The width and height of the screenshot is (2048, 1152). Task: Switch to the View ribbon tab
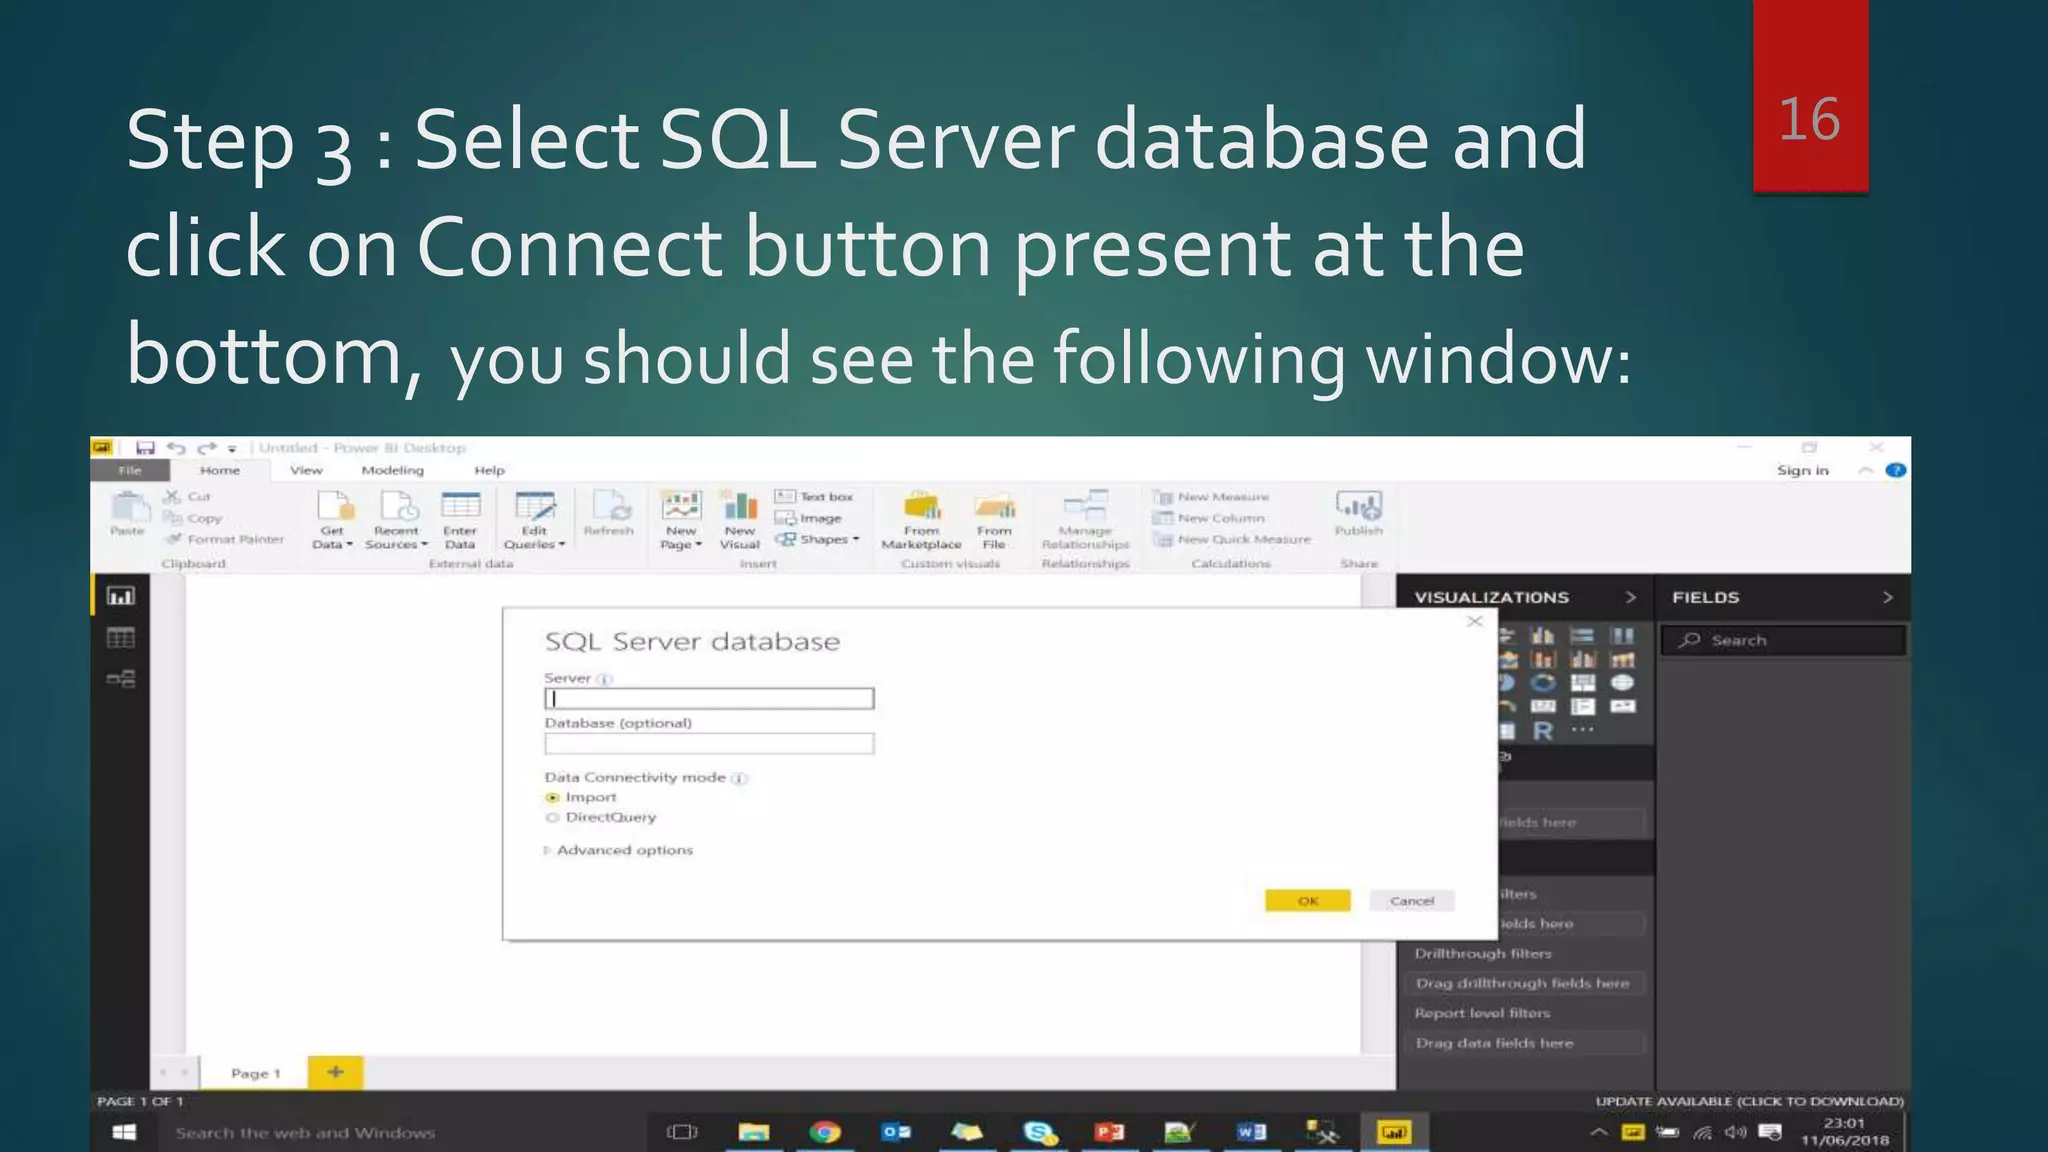click(306, 470)
